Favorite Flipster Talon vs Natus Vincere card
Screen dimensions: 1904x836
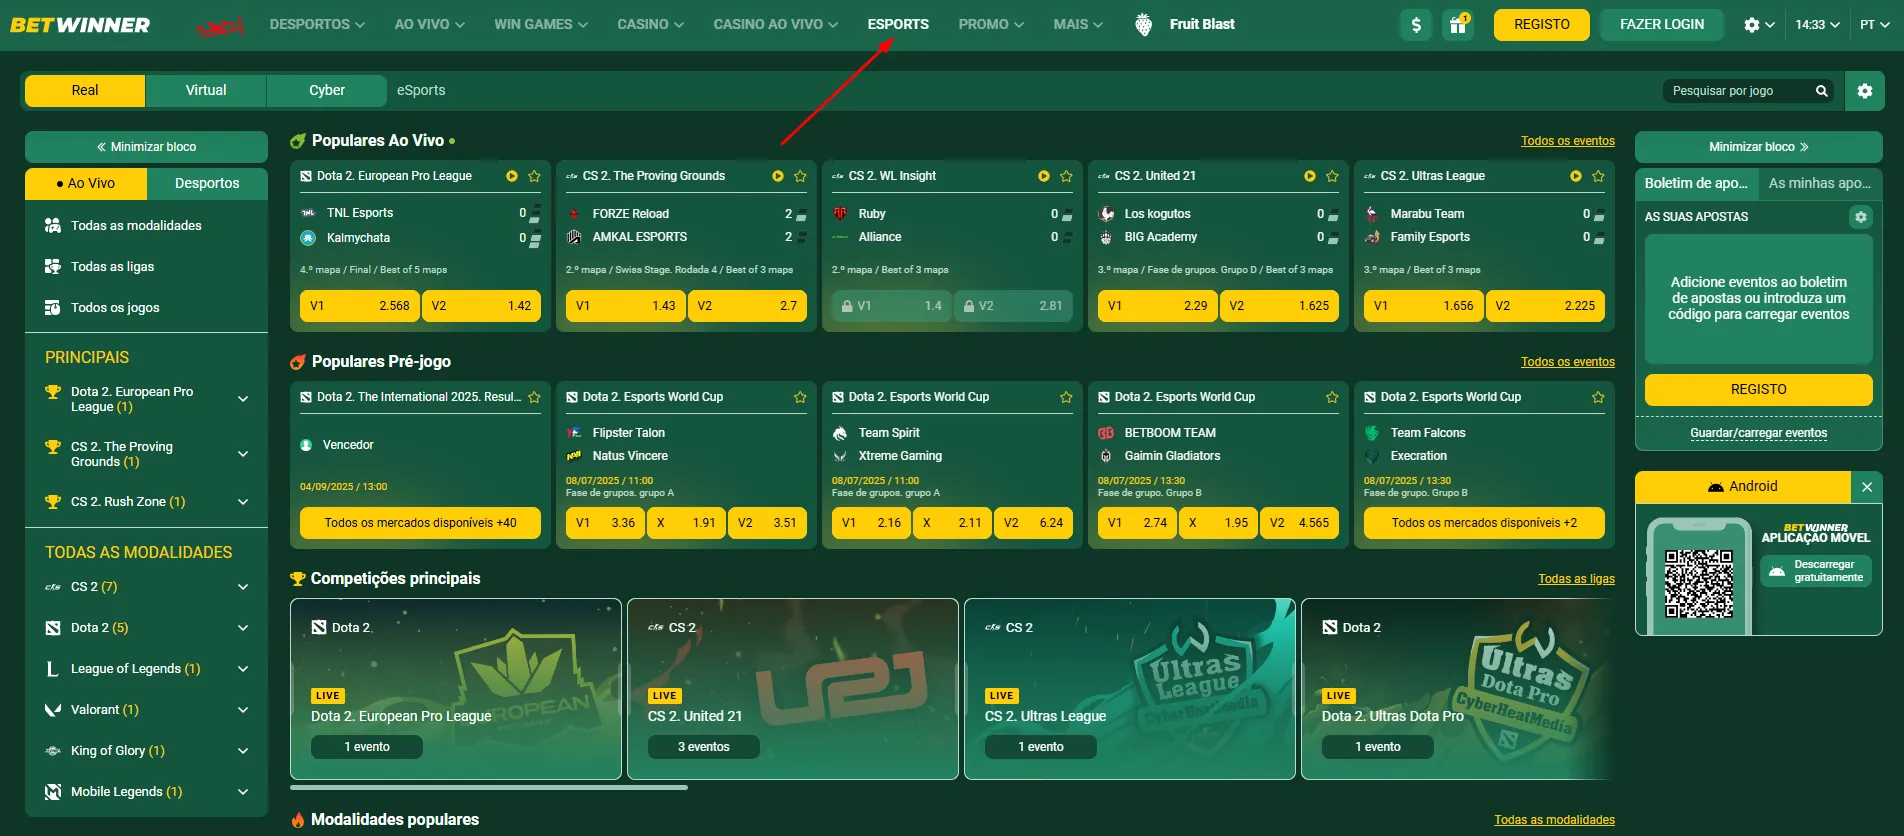pyautogui.click(x=801, y=397)
